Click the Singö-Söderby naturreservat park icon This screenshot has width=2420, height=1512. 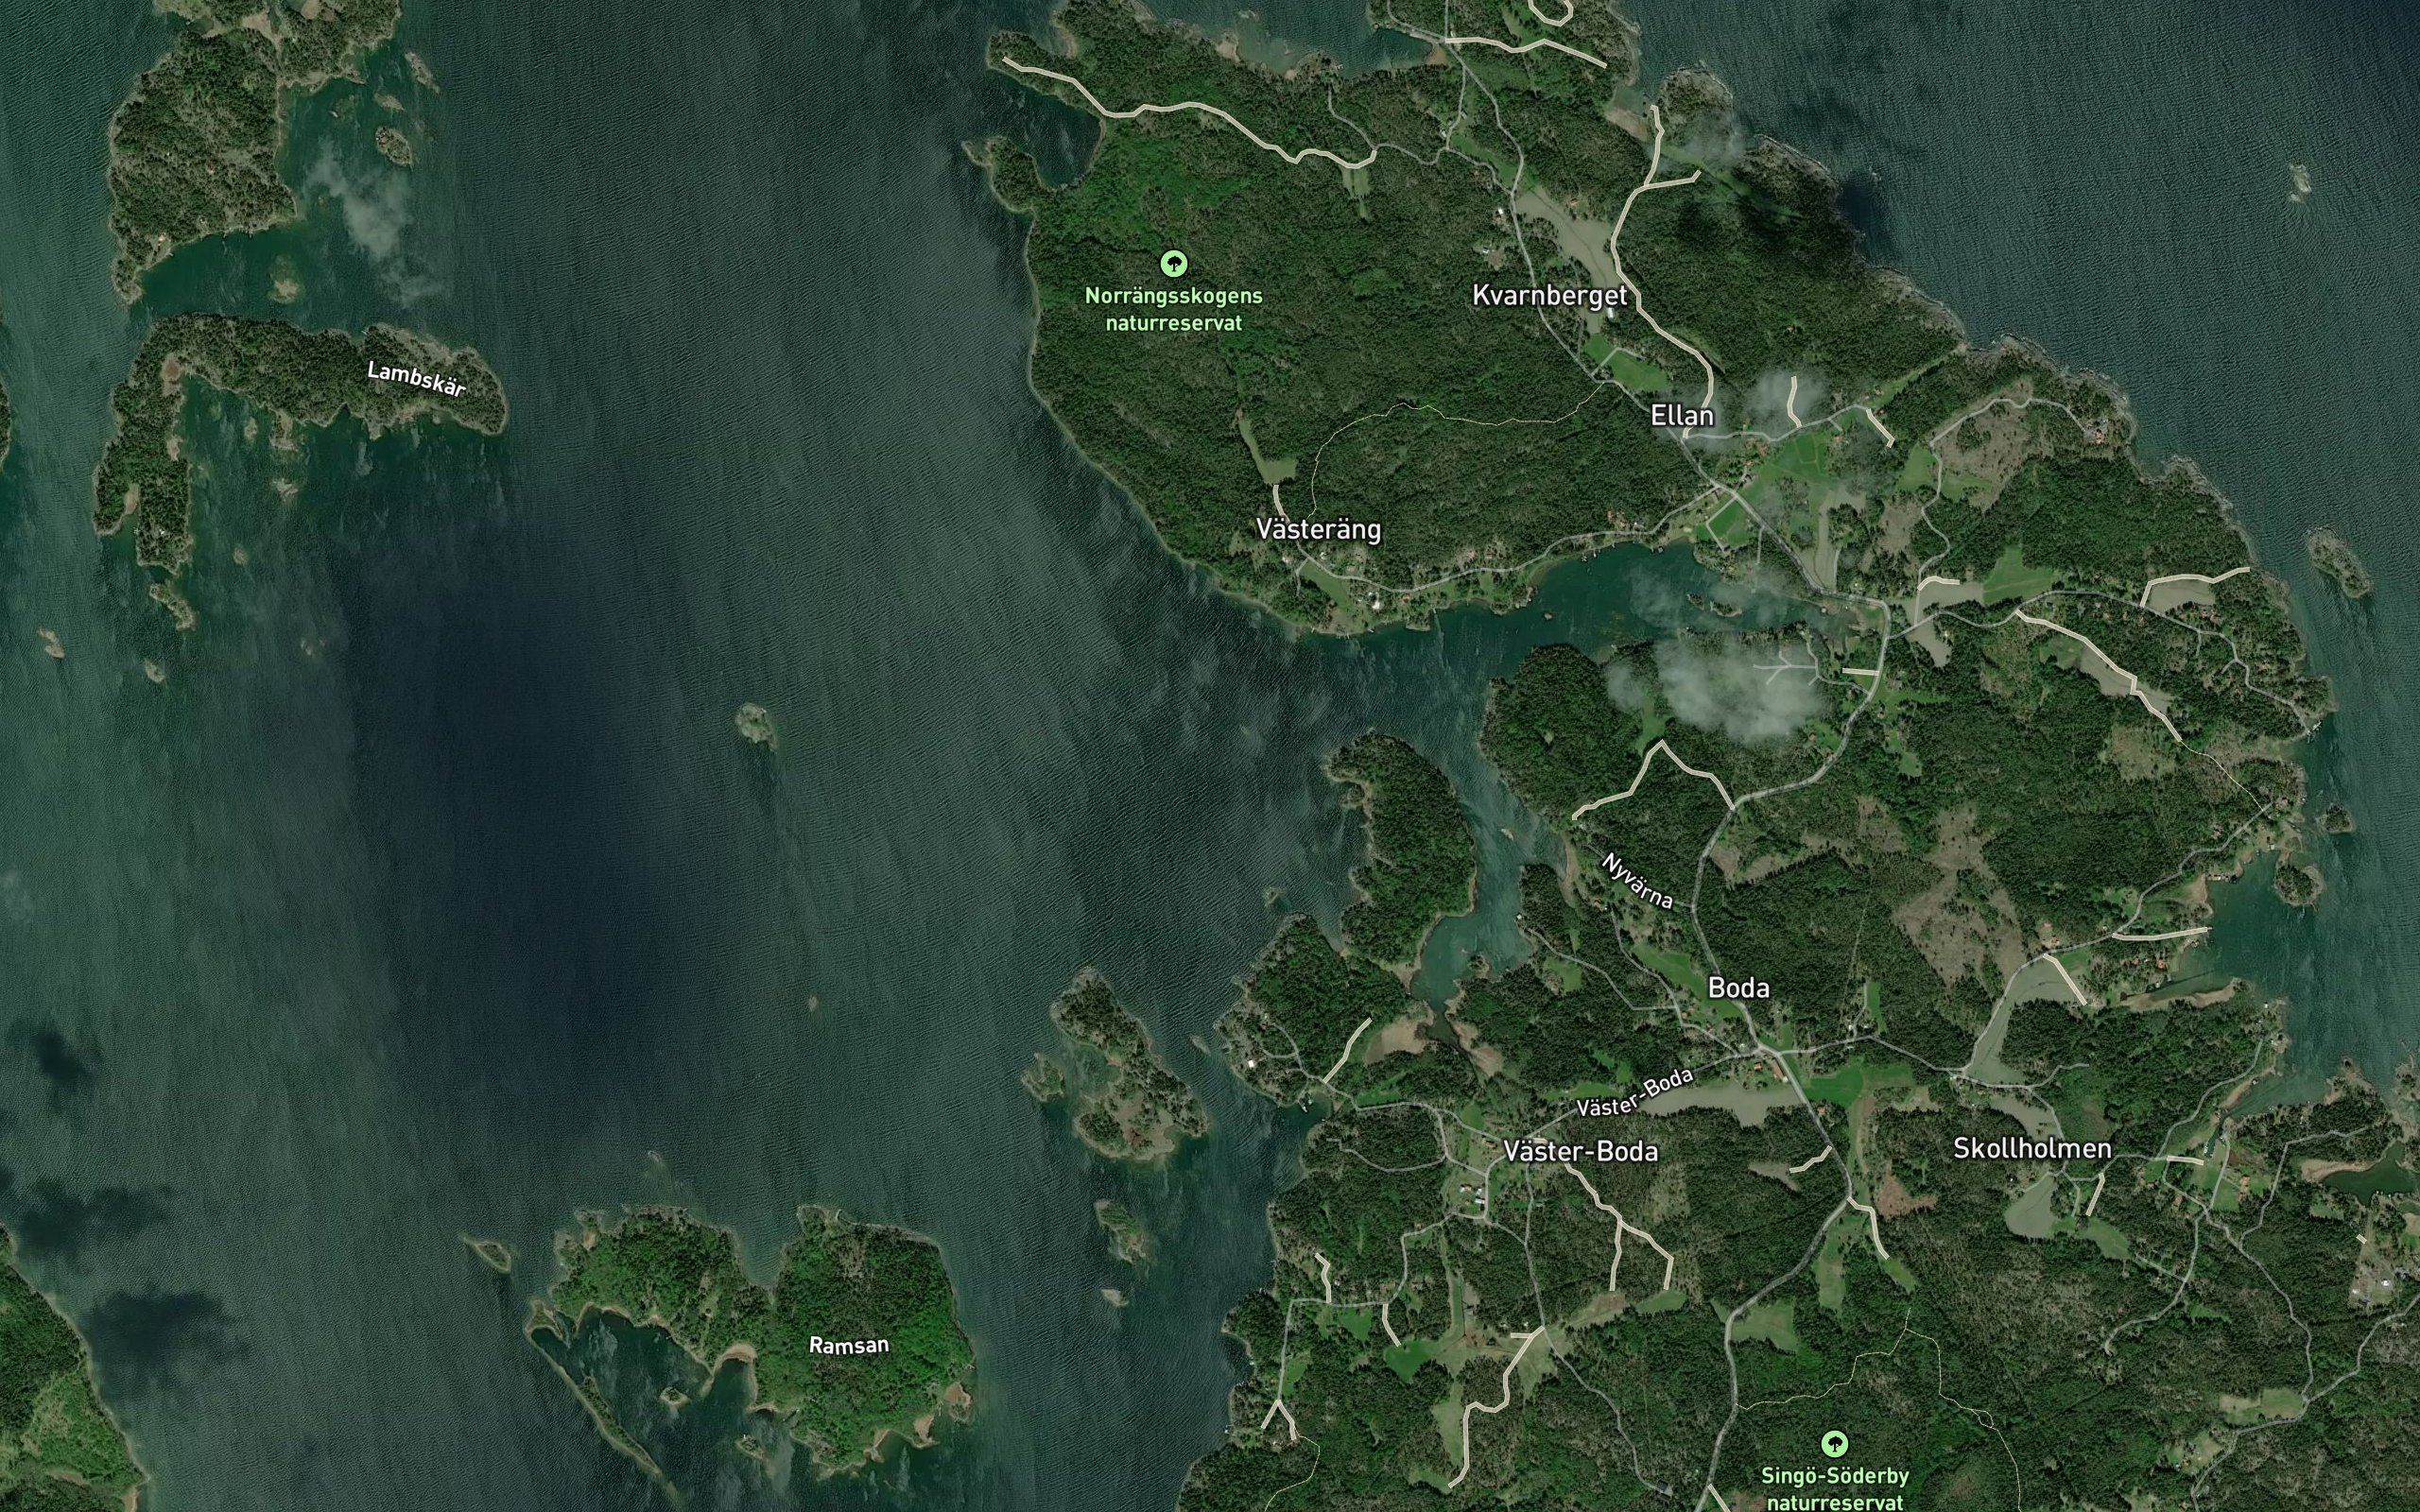[x=1834, y=1444]
